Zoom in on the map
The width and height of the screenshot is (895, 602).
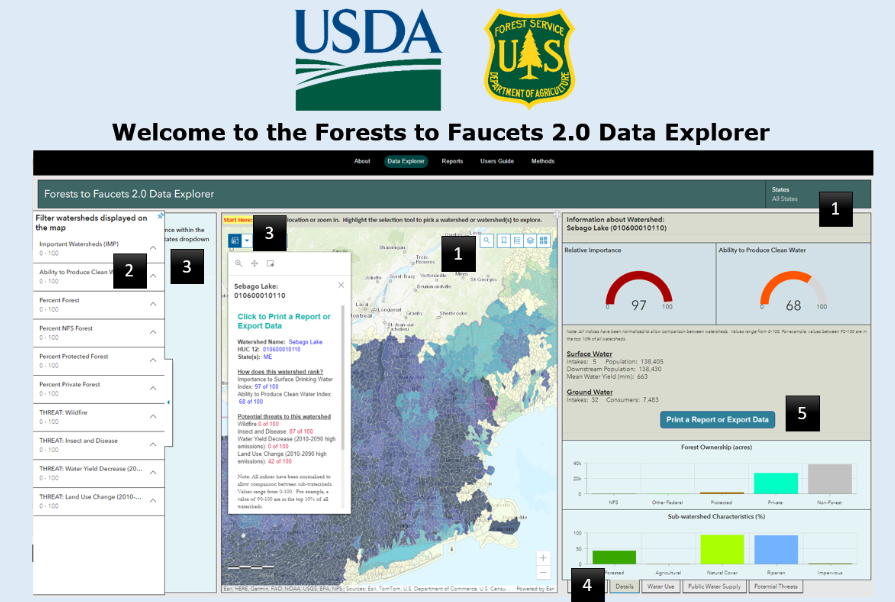click(x=543, y=557)
